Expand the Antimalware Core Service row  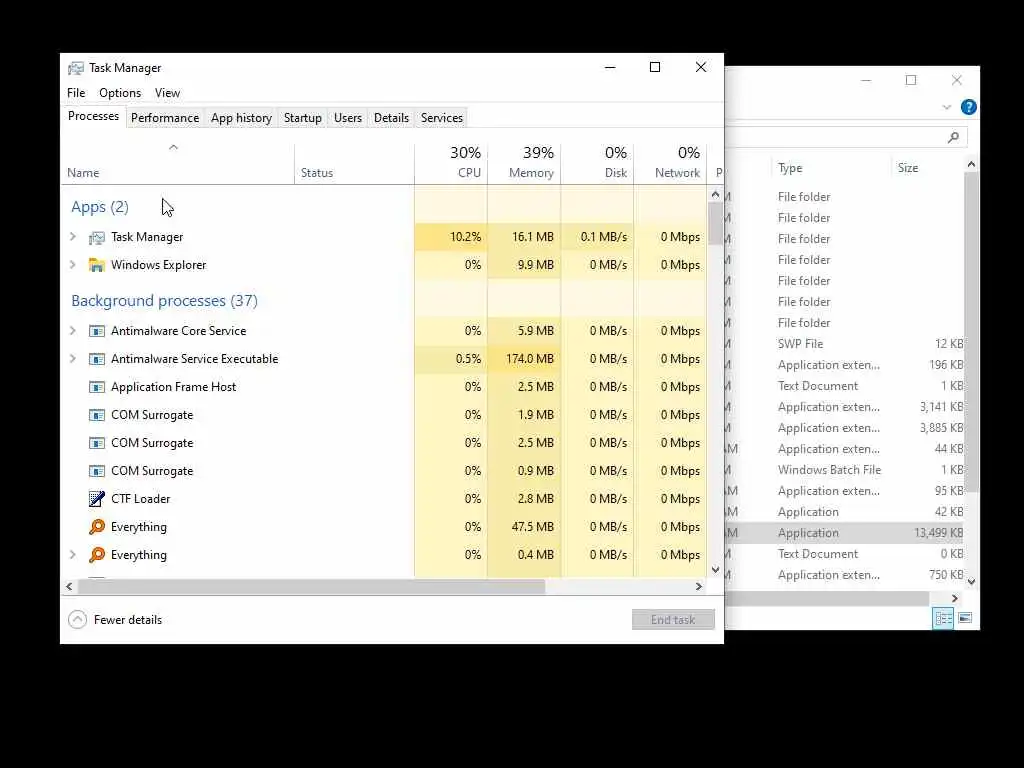72,331
